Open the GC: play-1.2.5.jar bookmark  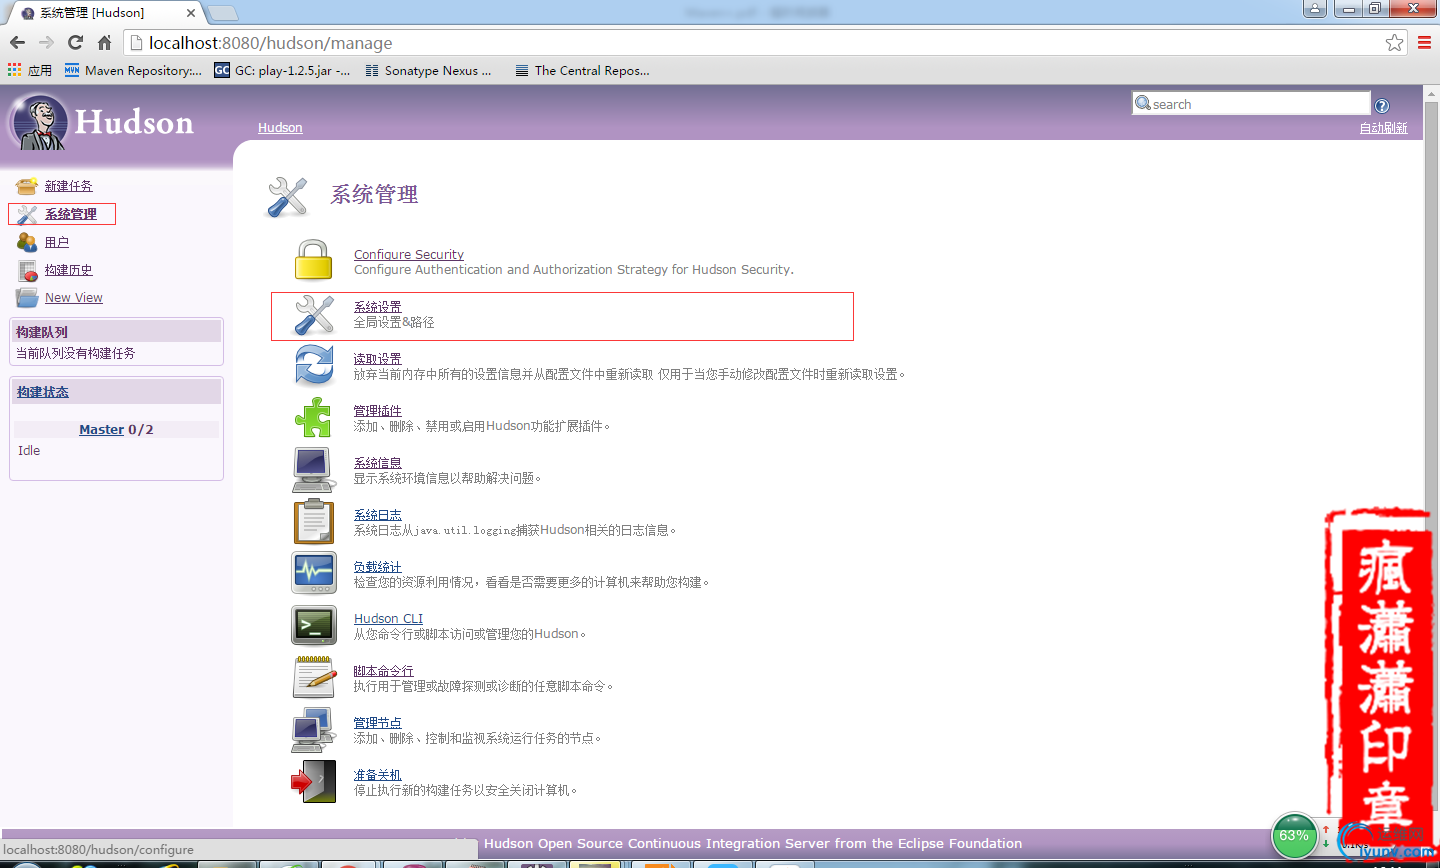pyautogui.click(x=282, y=70)
